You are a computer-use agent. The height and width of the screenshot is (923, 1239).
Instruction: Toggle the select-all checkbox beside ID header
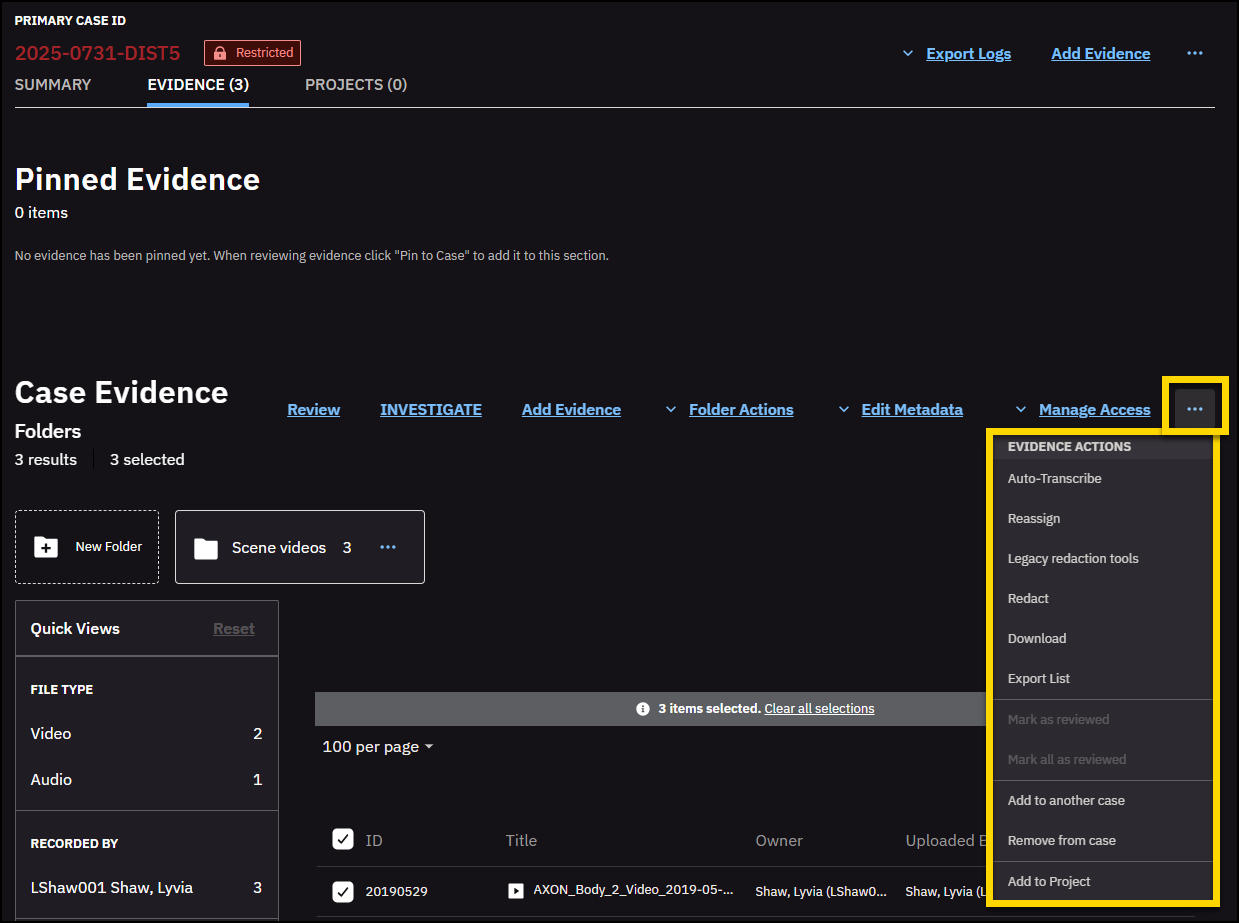click(x=343, y=839)
